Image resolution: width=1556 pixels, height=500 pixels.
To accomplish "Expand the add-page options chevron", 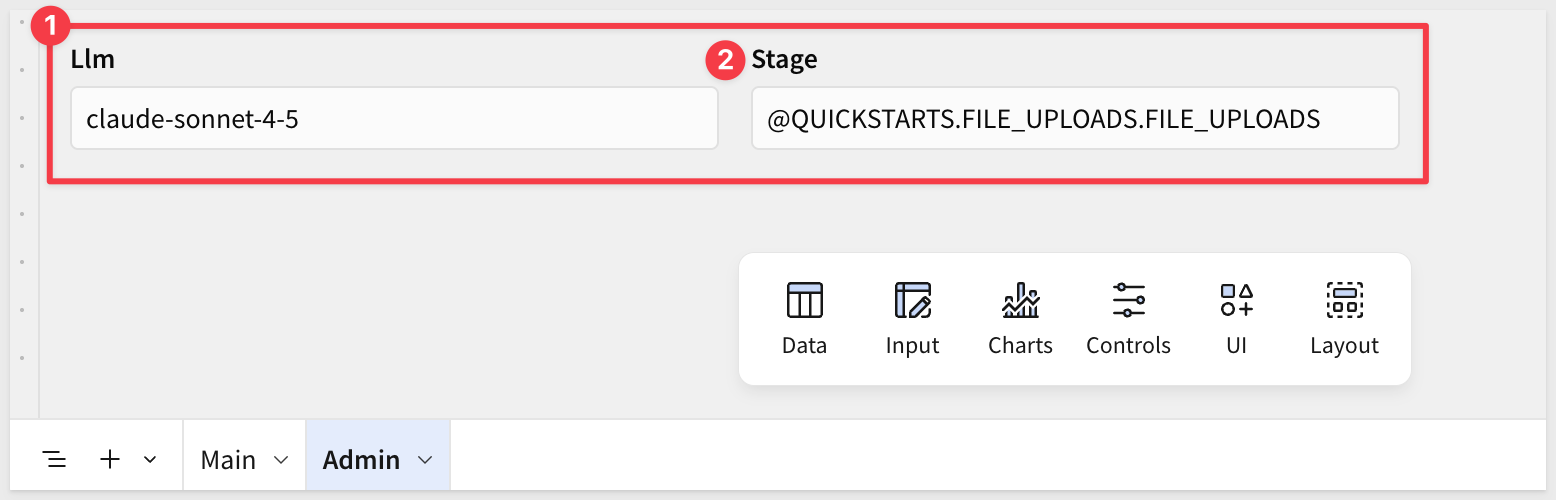I will pos(150,459).
